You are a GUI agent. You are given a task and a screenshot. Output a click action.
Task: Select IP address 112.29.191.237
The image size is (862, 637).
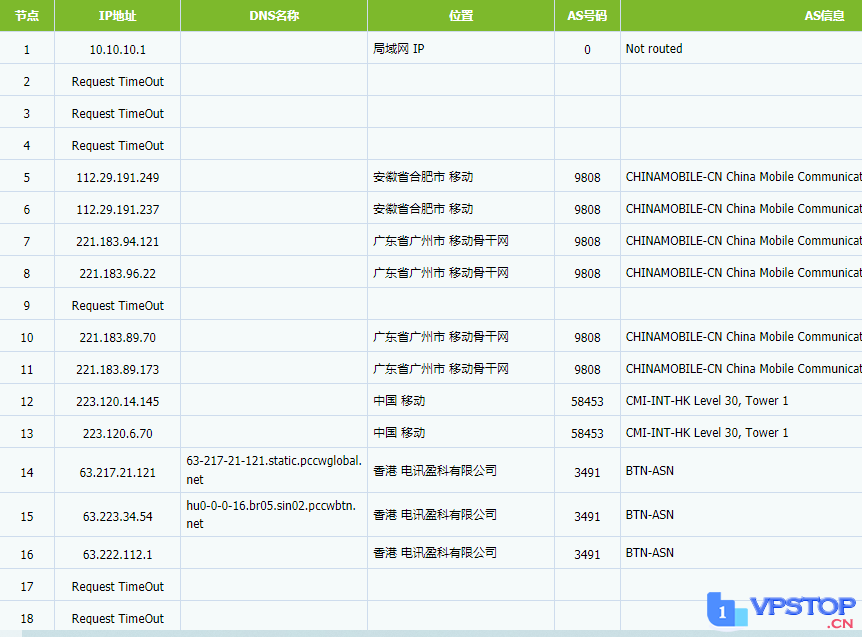118,209
